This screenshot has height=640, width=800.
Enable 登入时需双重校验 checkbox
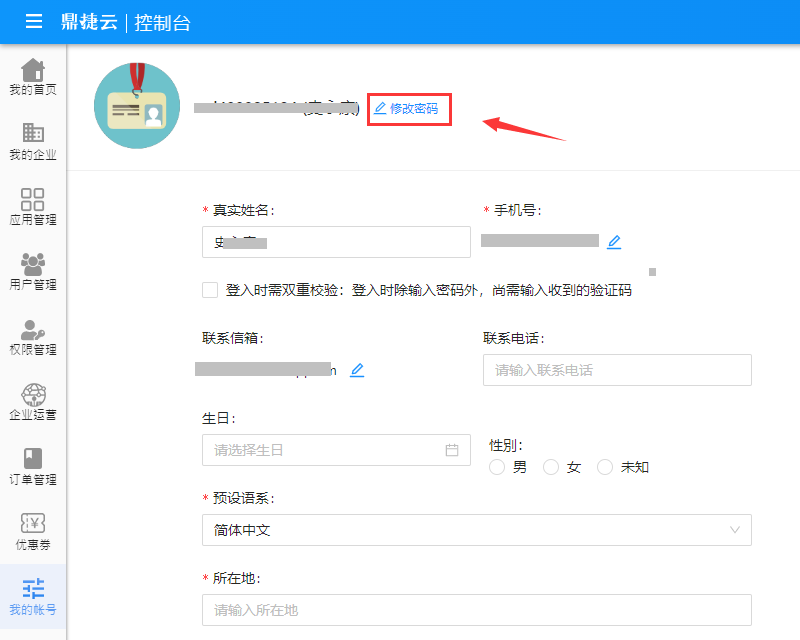click(210, 290)
